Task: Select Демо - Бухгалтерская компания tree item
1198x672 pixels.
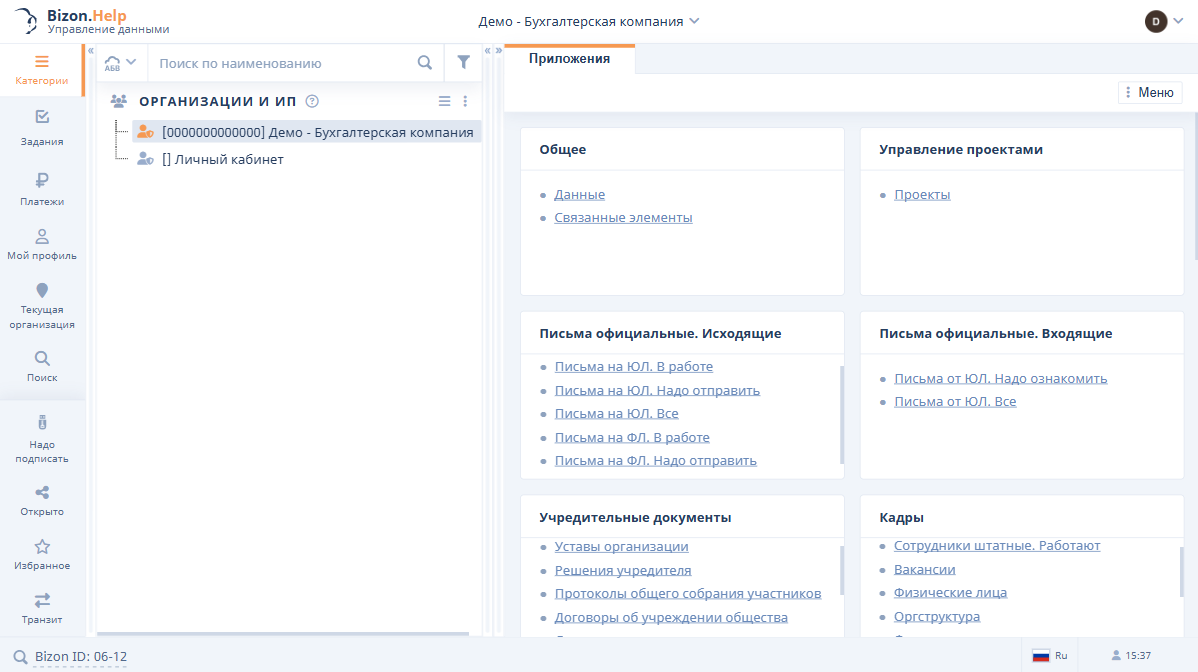Action: click(306, 132)
